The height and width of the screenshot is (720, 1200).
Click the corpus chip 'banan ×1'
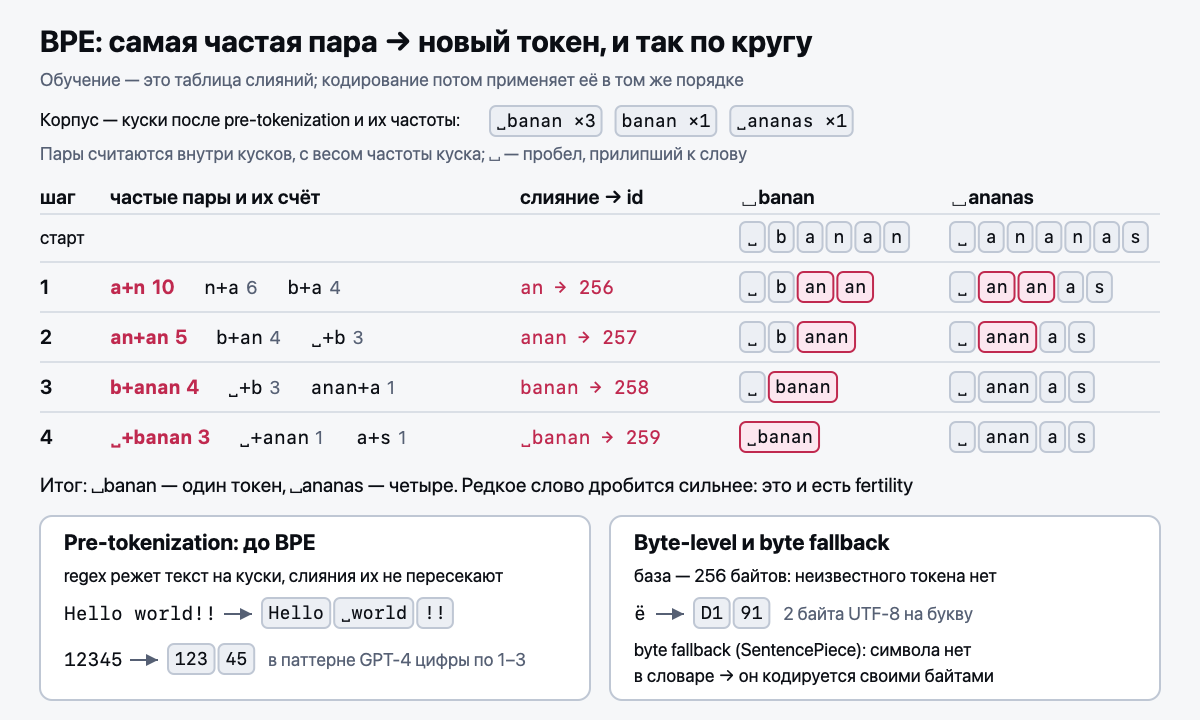pos(666,122)
